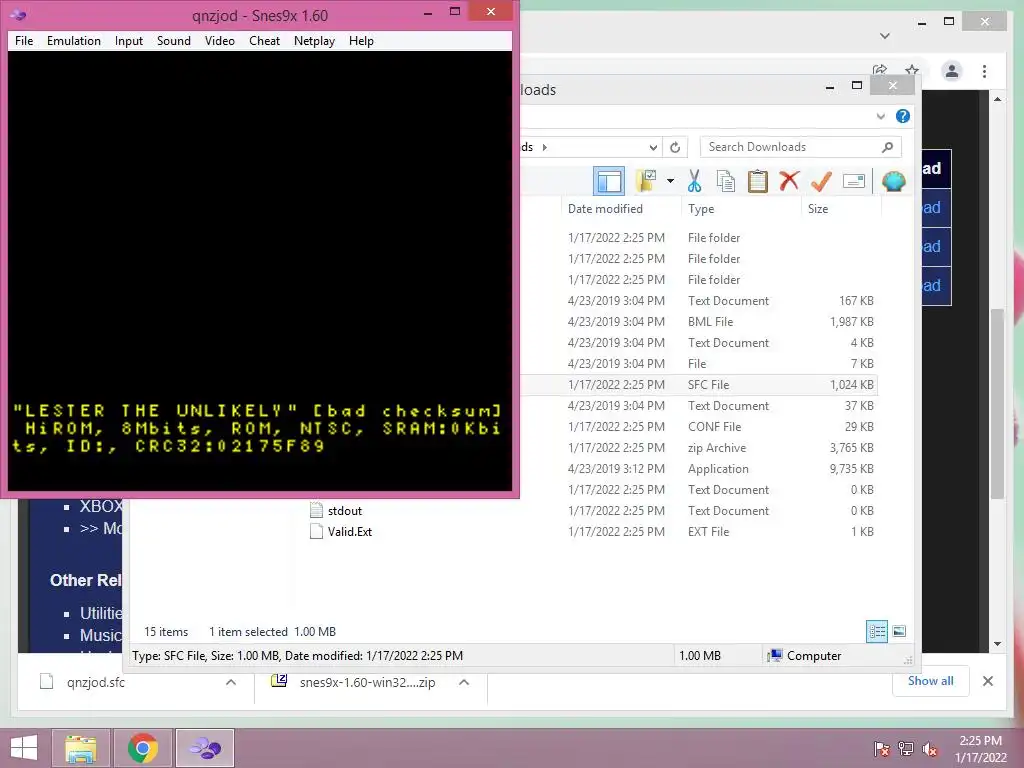Click the shell globe toolbar icon
This screenshot has width=1024, height=768.
893,181
